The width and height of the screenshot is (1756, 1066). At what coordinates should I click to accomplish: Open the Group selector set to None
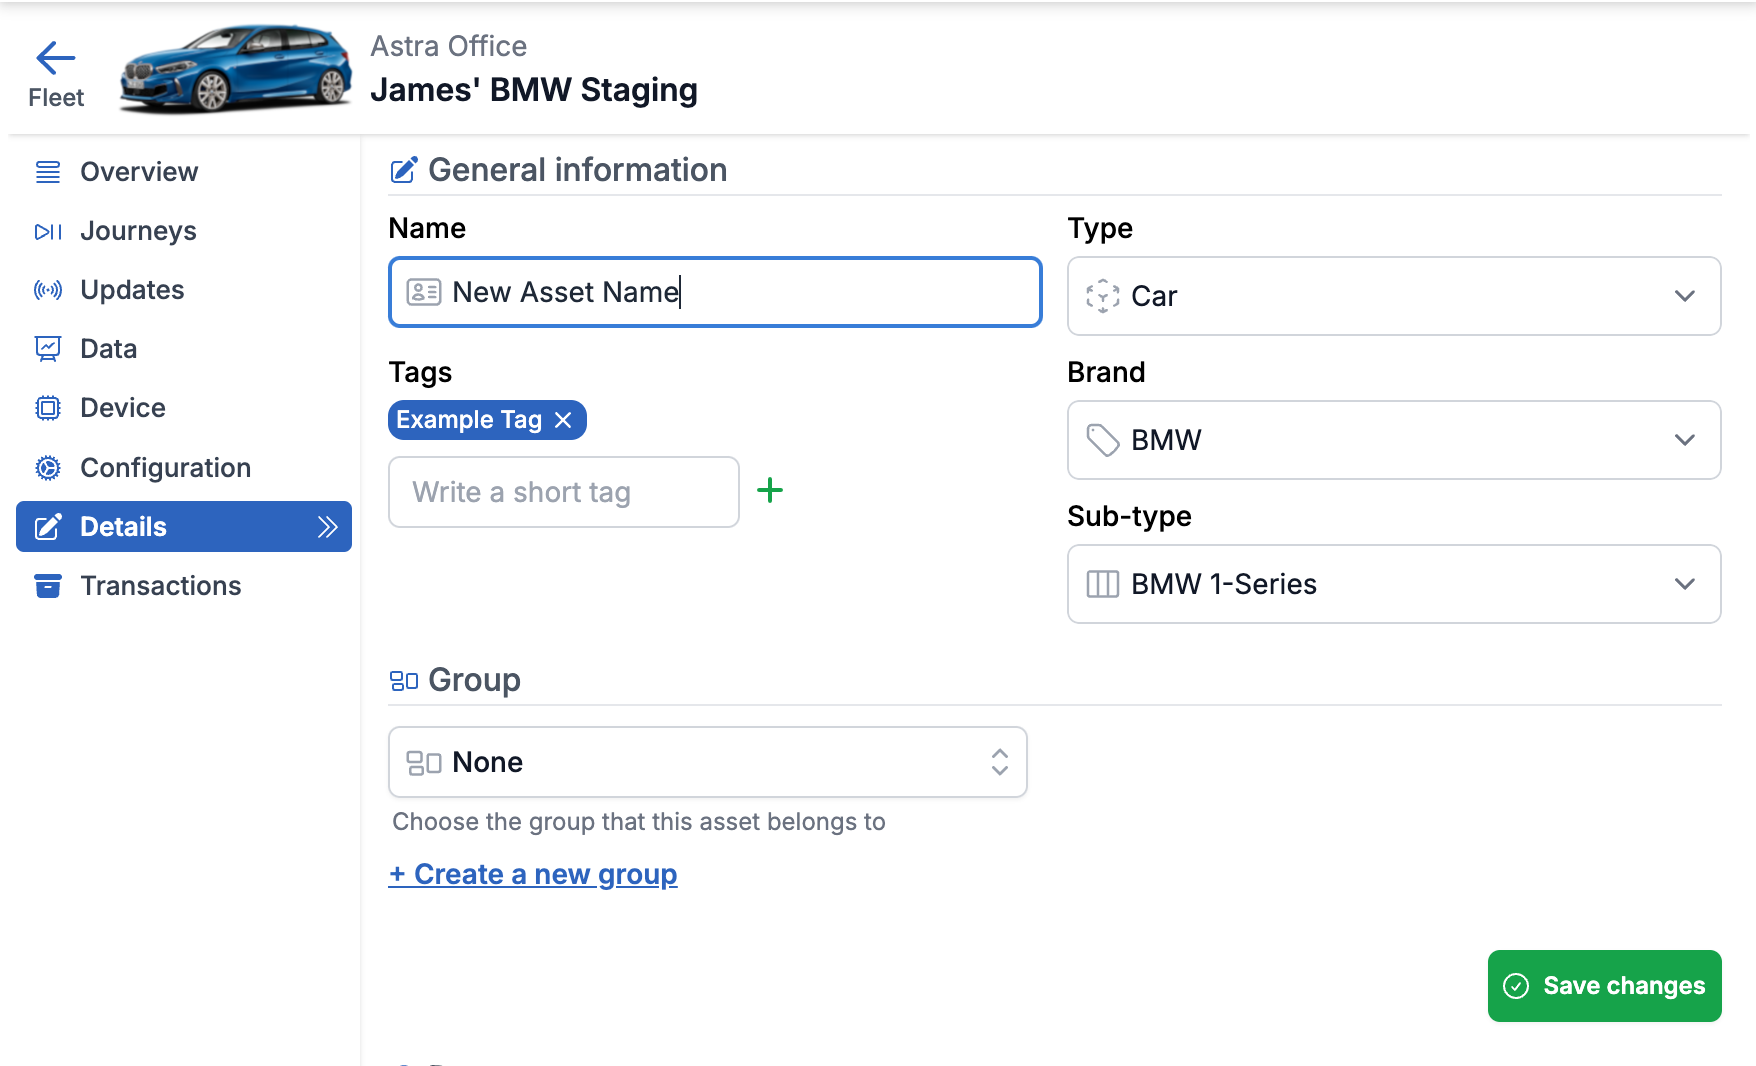pyautogui.click(x=707, y=762)
